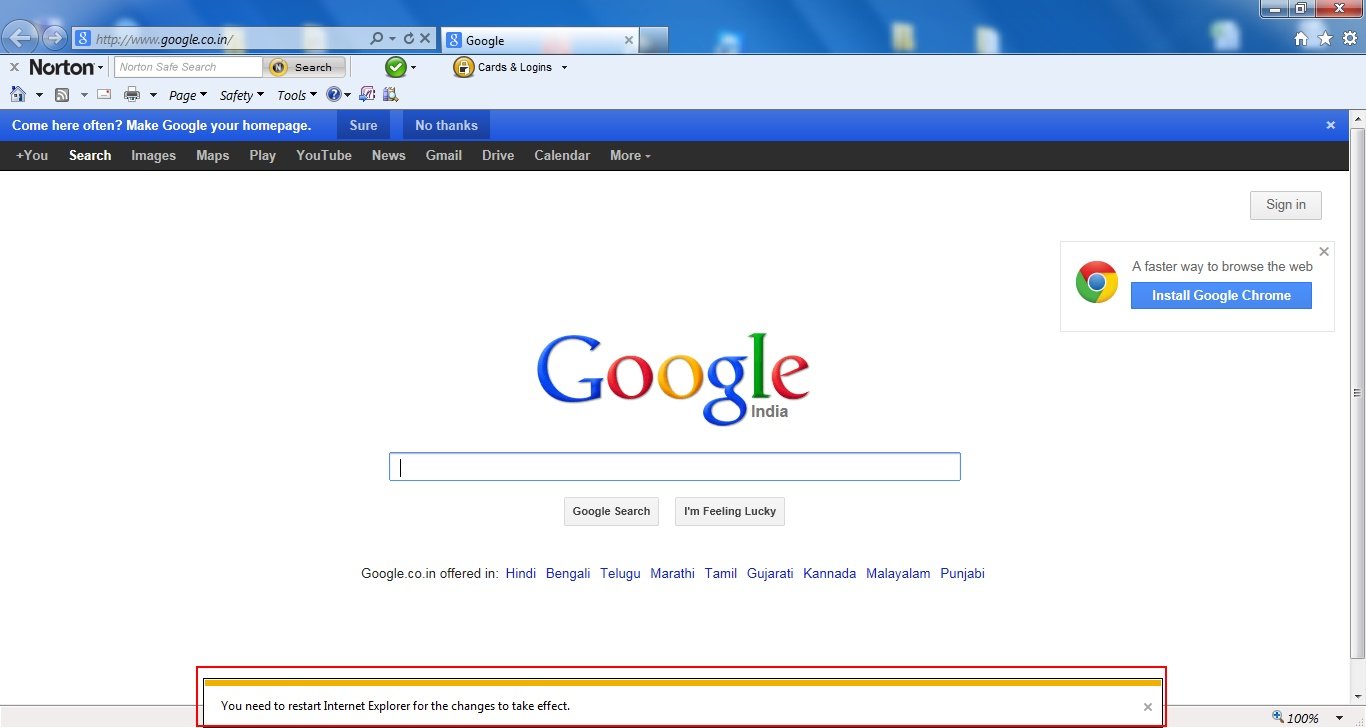Open the Safety menu

point(242,95)
